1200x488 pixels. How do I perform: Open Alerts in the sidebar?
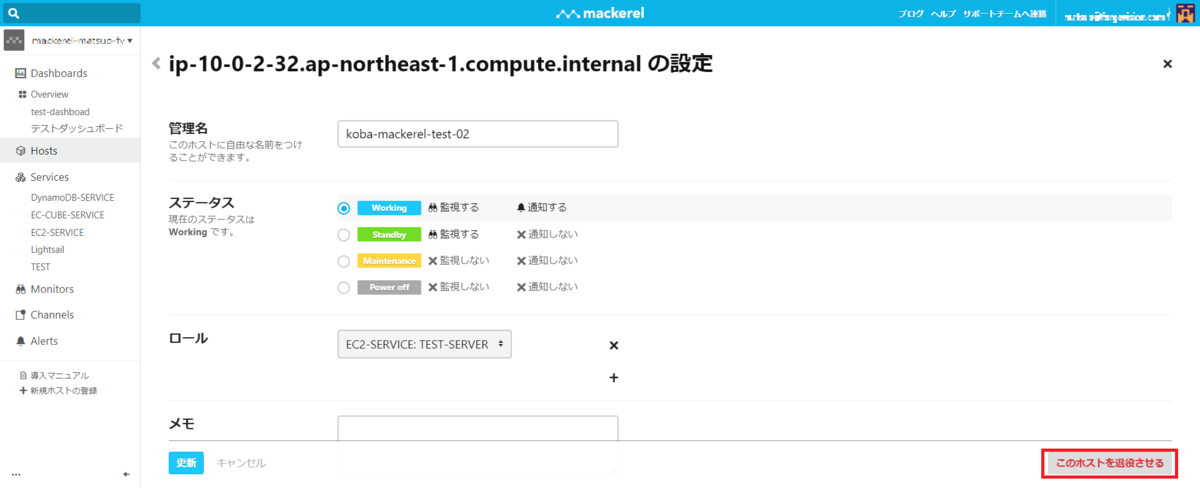44,341
